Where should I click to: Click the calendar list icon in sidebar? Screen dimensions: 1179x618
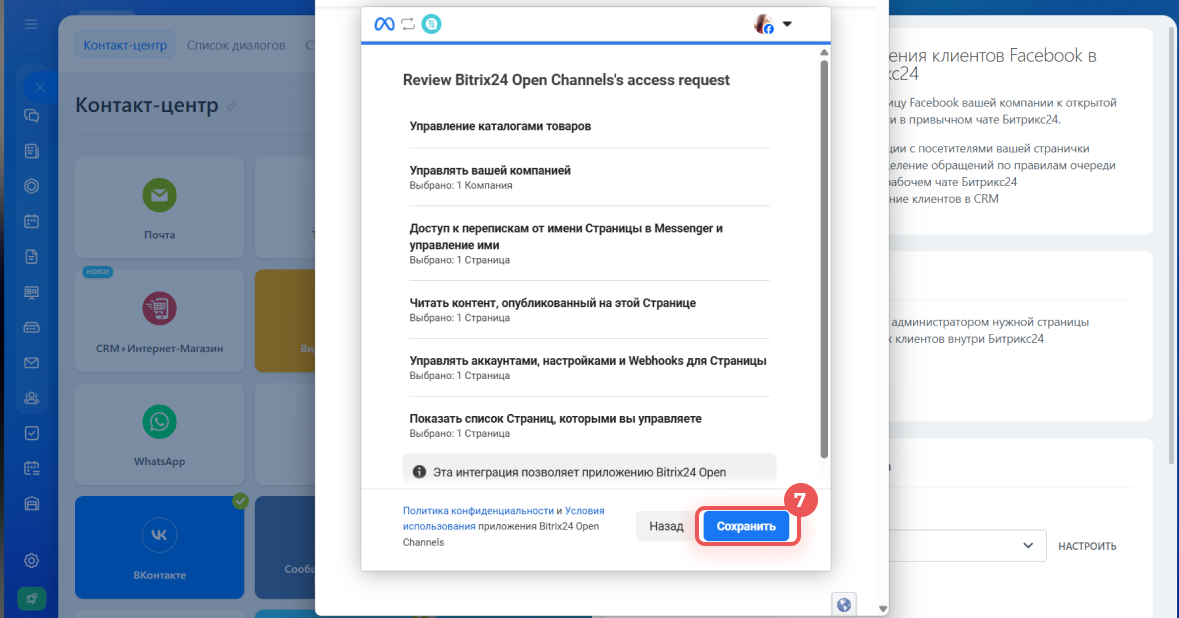pos(32,468)
